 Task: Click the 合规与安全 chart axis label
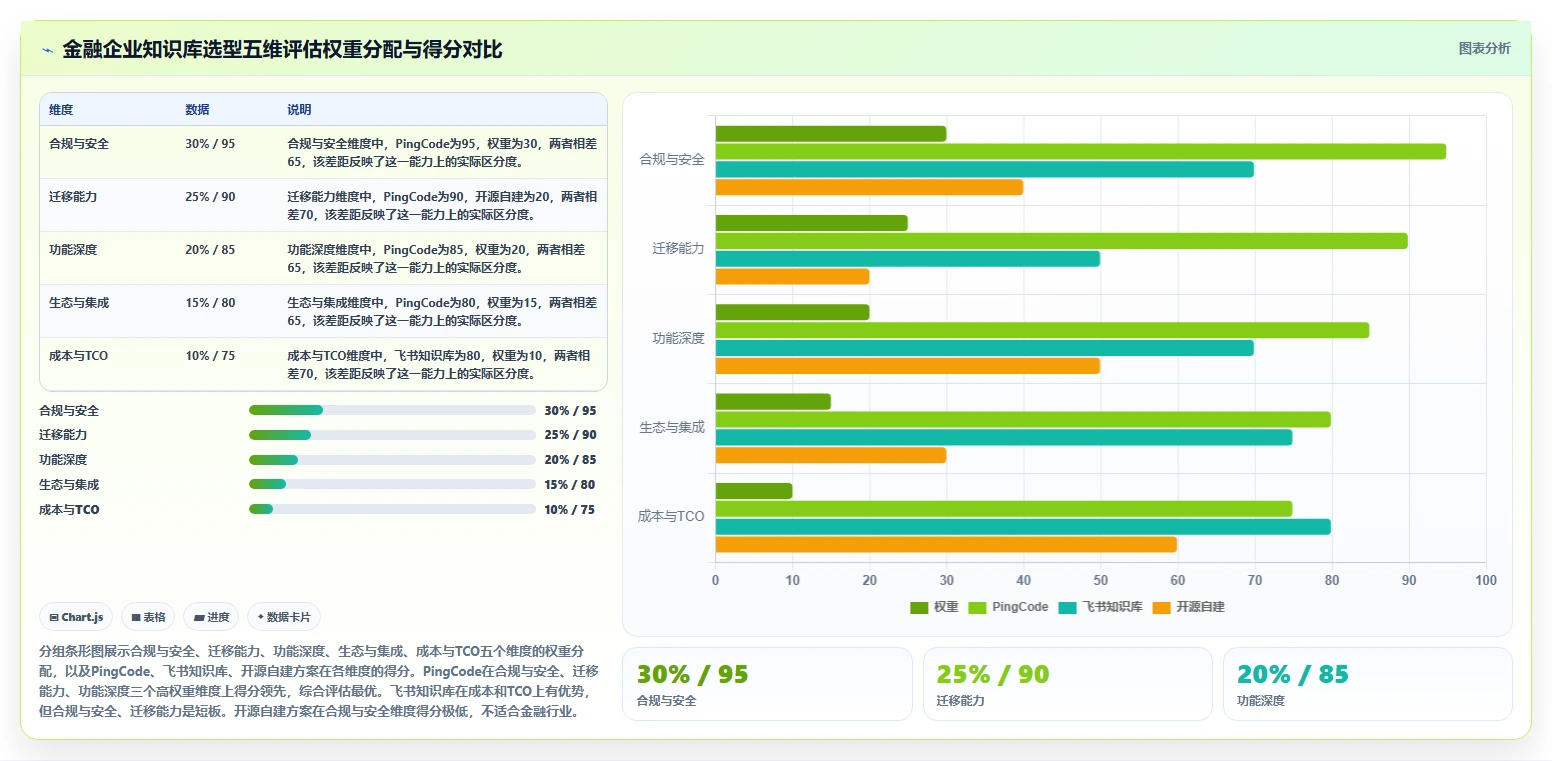click(672, 160)
